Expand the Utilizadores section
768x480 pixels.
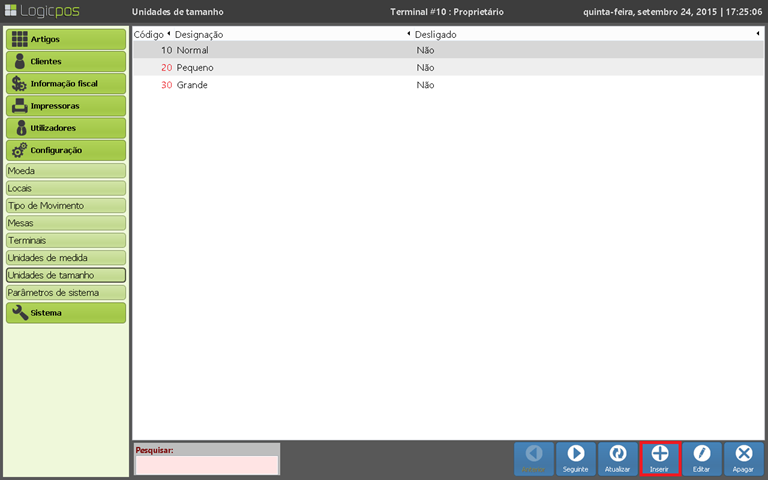pyautogui.click(x=66, y=128)
